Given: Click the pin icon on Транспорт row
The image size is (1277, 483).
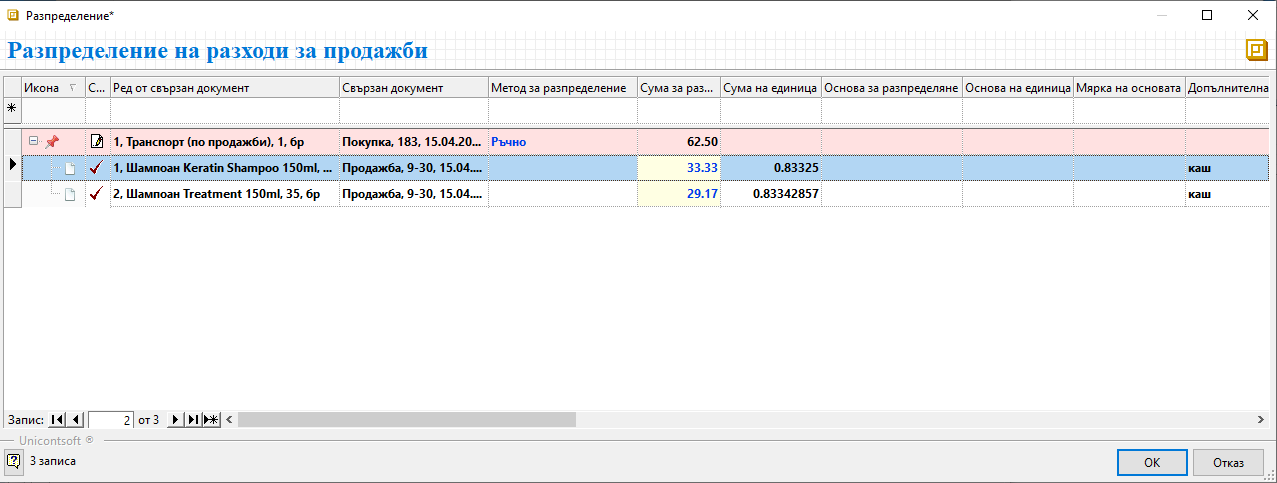Looking at the screenshot, I should [x=52, y=142].
